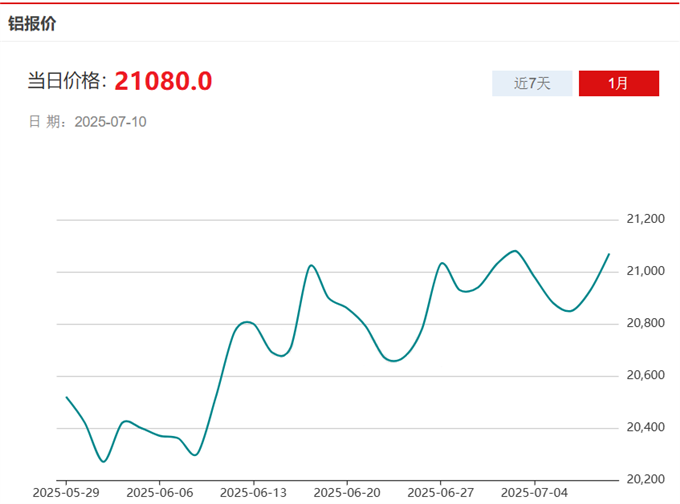Click the red price value 21080.0
Viewport: 680px width, 504px height.
click(x=163, y=81)
